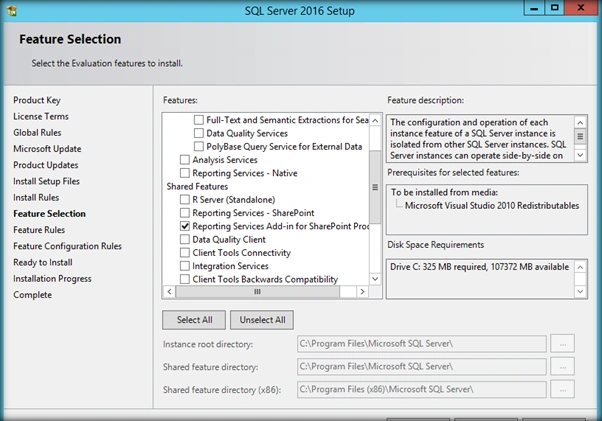602x421 pixels.
Task: Click the features list scroll-left arrow
Action: tap(169, 292)
